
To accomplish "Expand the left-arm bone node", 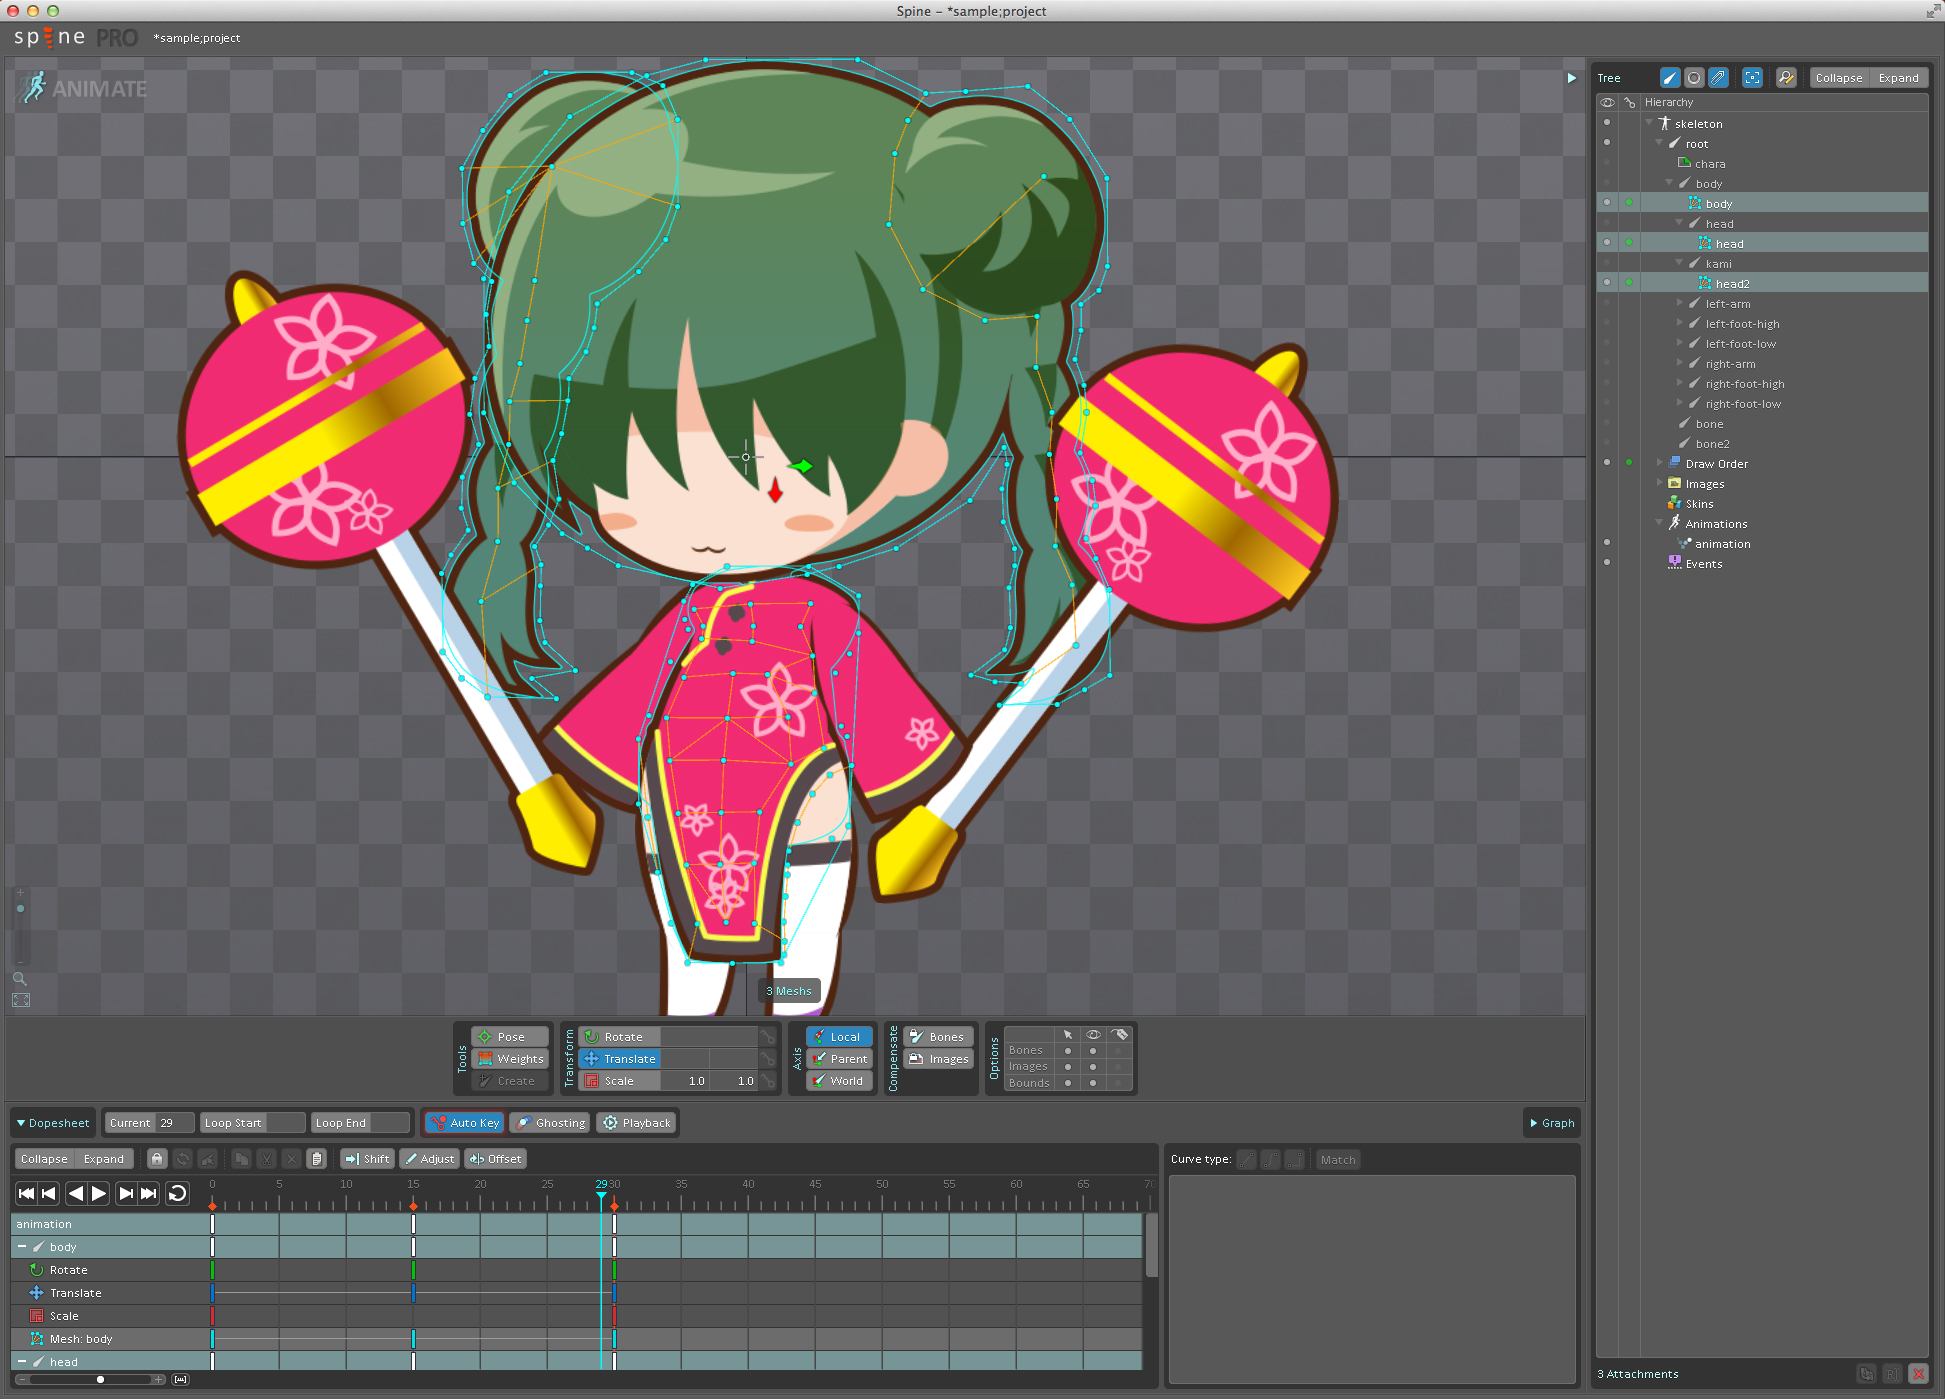I will [1680, 303].
